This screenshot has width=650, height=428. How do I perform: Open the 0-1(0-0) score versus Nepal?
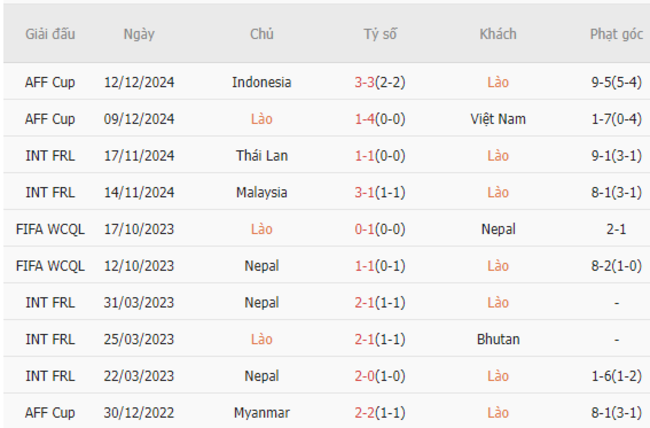380,229
